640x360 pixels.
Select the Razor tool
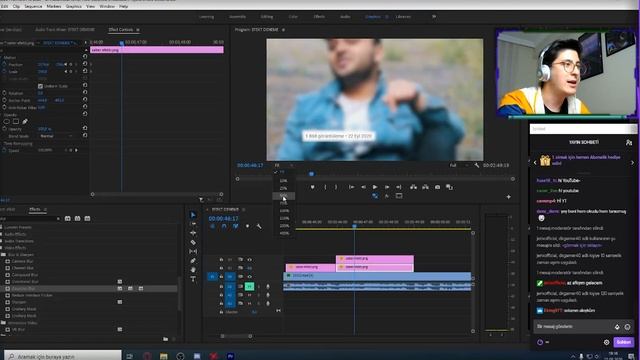(193, 242)
